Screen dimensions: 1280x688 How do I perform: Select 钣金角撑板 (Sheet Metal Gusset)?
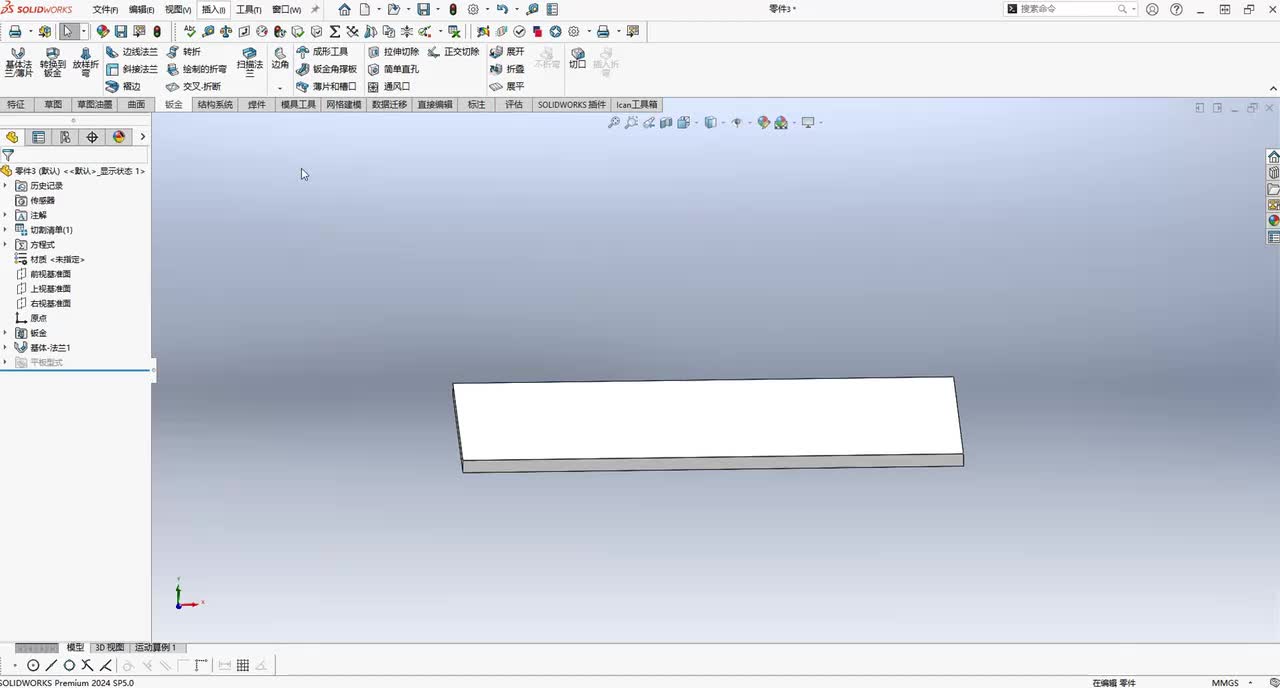[x=327, y=69]
